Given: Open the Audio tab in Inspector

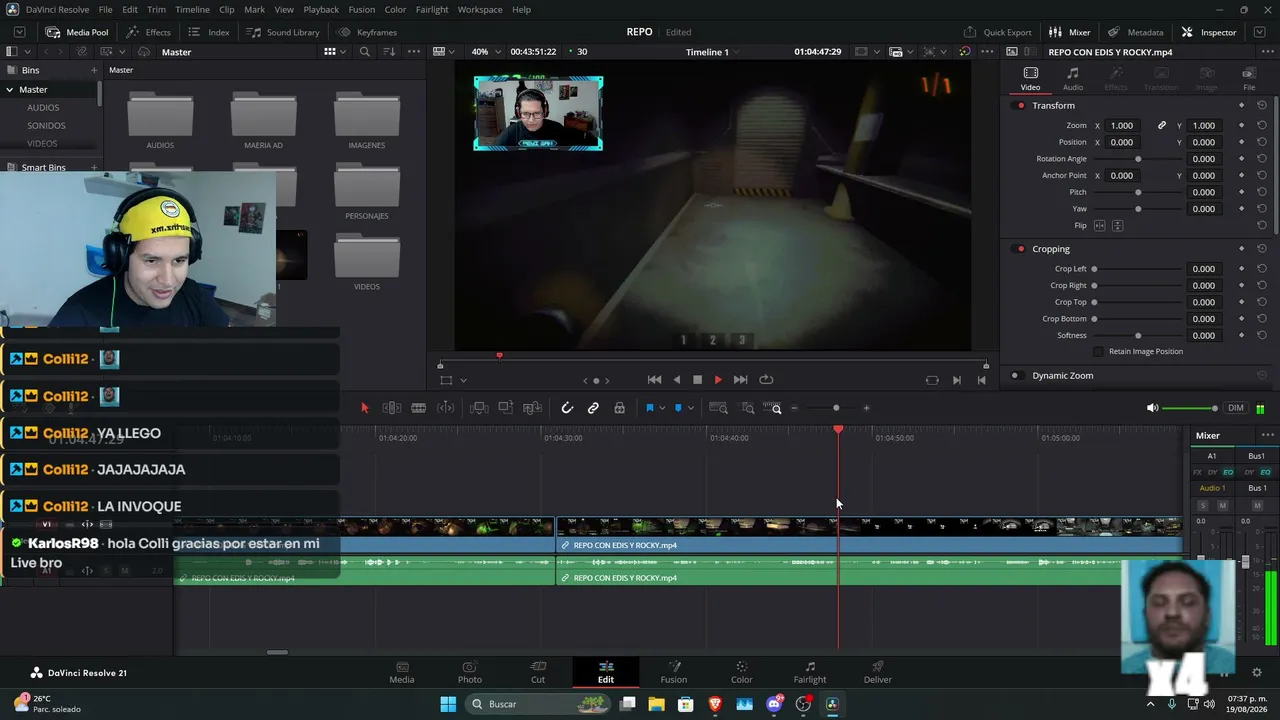Looking at the screenshot, I should coord(1073,79).
